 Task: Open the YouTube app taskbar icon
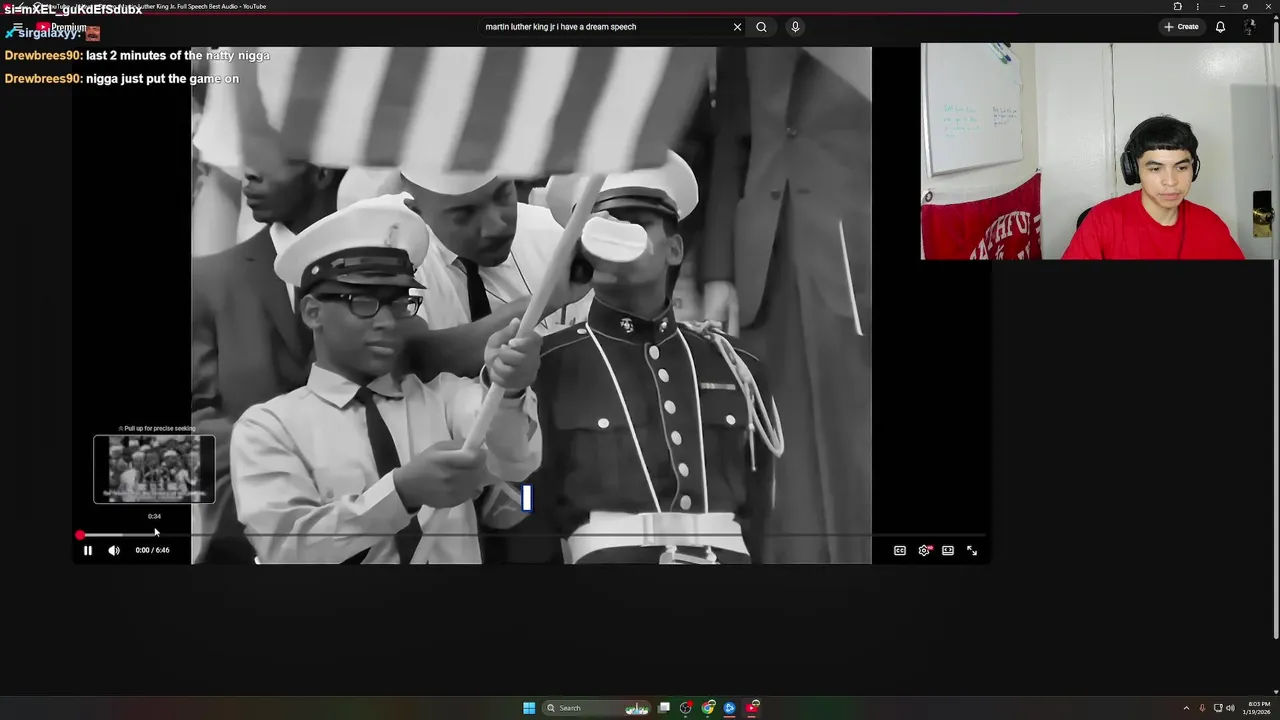(752, 708)
